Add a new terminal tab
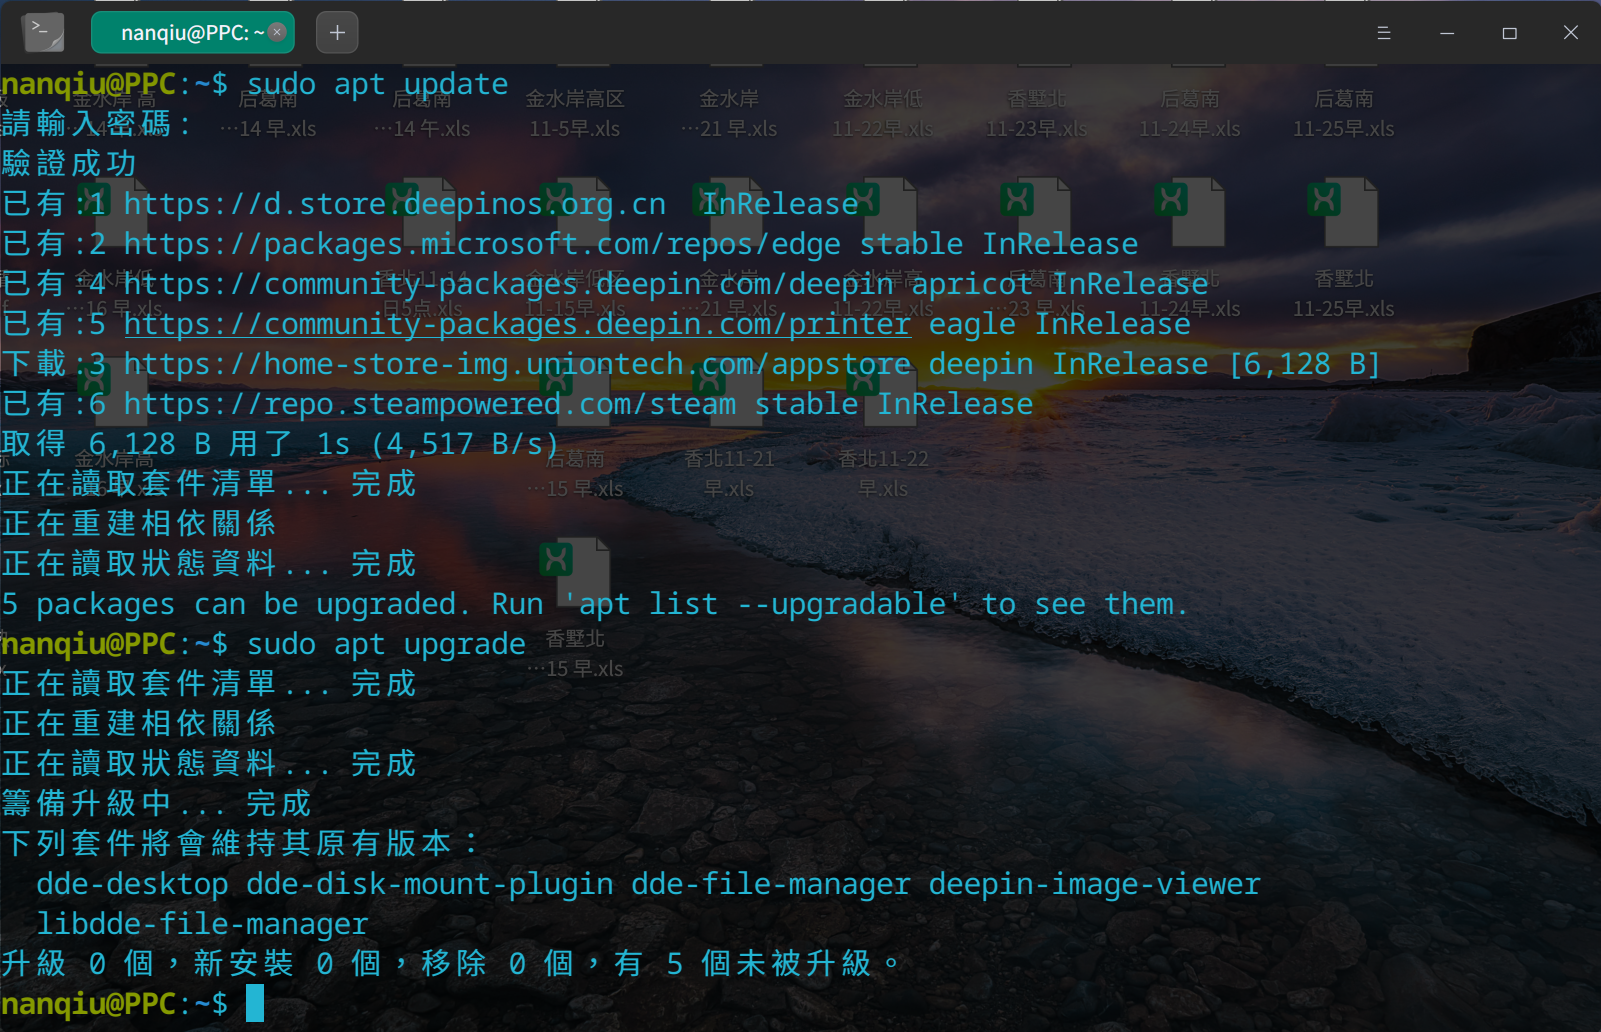This screenshot has height=1032, width=1601. [x=337, y=33]
